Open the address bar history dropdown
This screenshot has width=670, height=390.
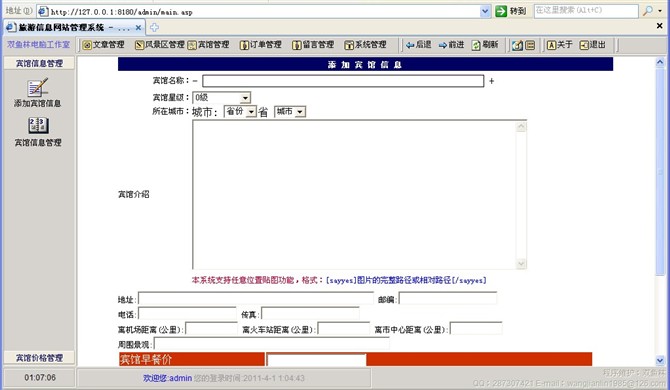(485, 12)
